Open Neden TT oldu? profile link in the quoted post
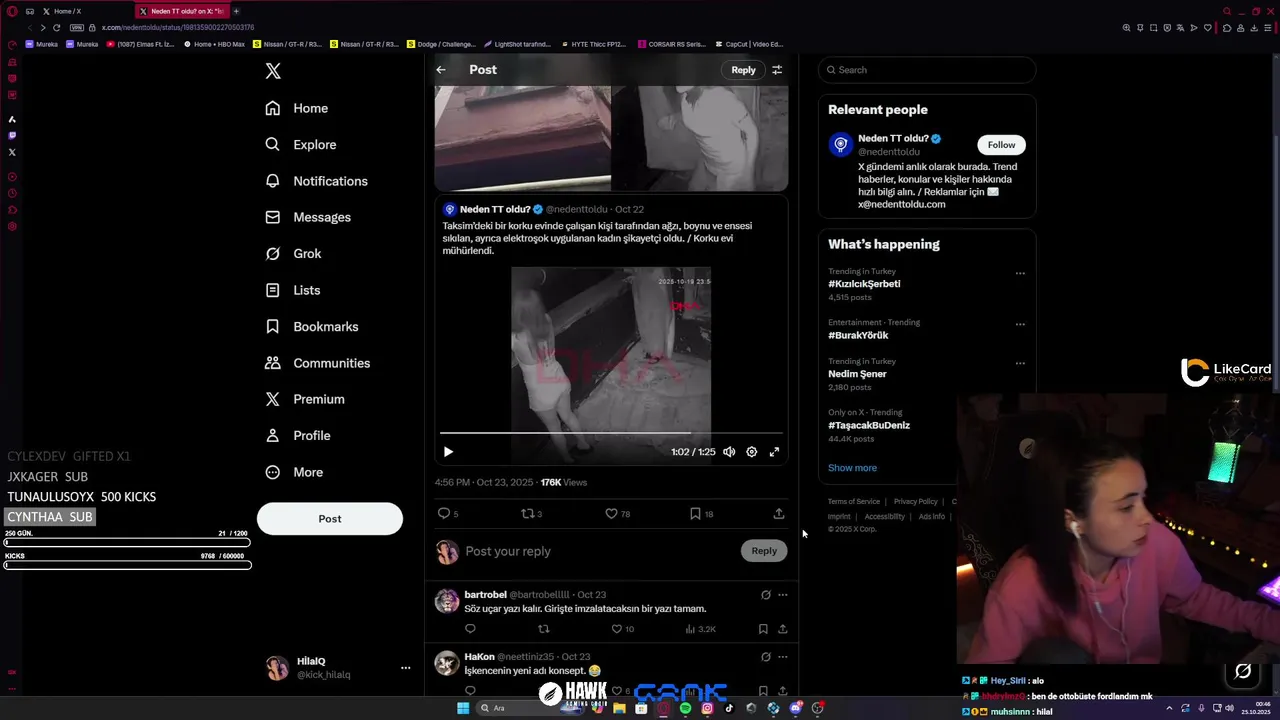The width and height of the screenshot is (1280, 720). coord(495,209)
